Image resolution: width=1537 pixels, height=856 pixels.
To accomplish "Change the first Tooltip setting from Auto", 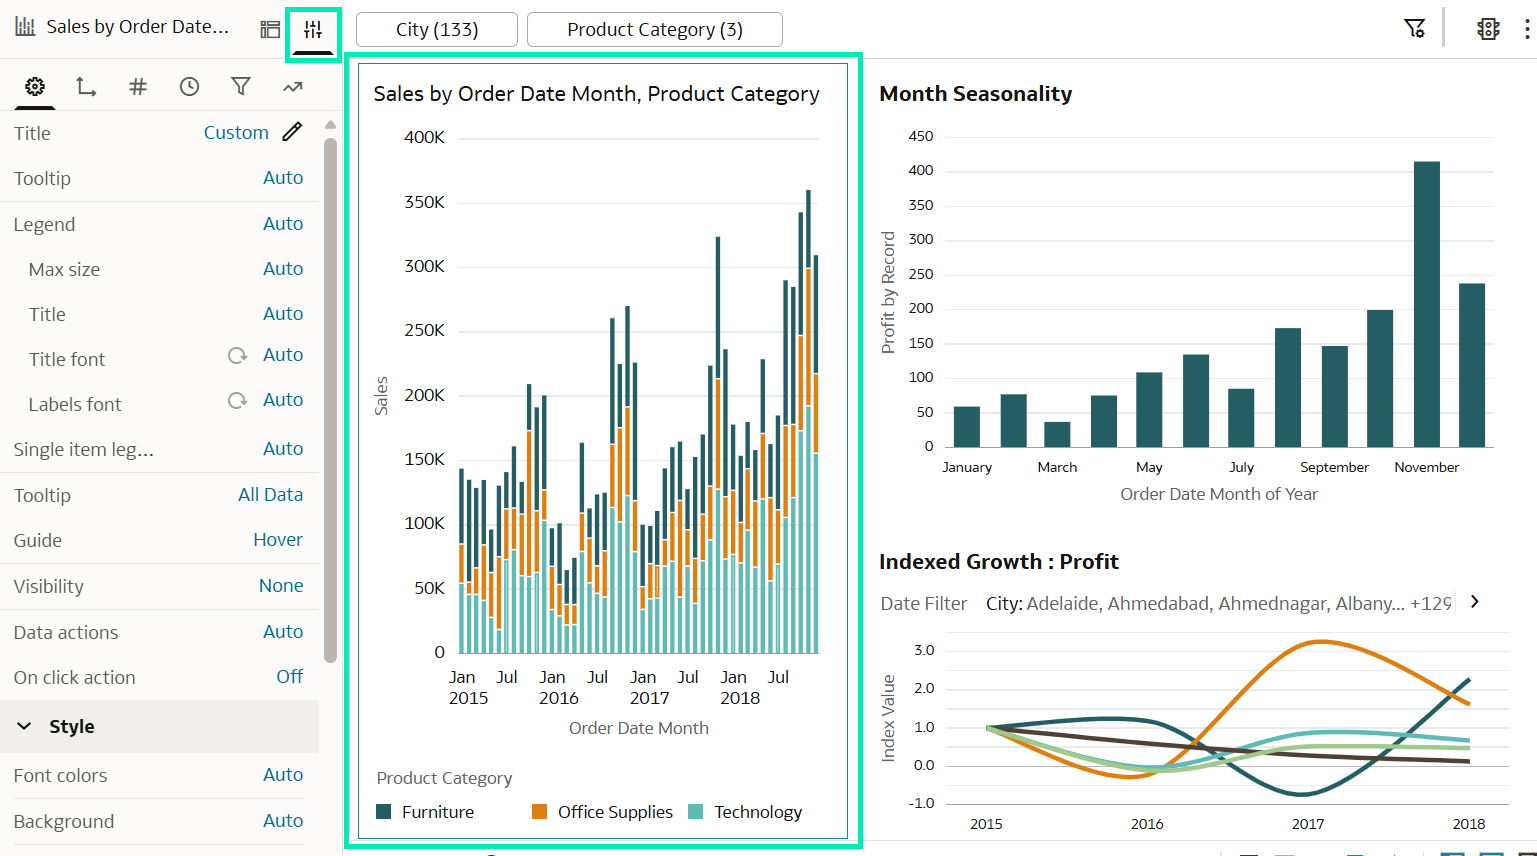I will (283, 178).
